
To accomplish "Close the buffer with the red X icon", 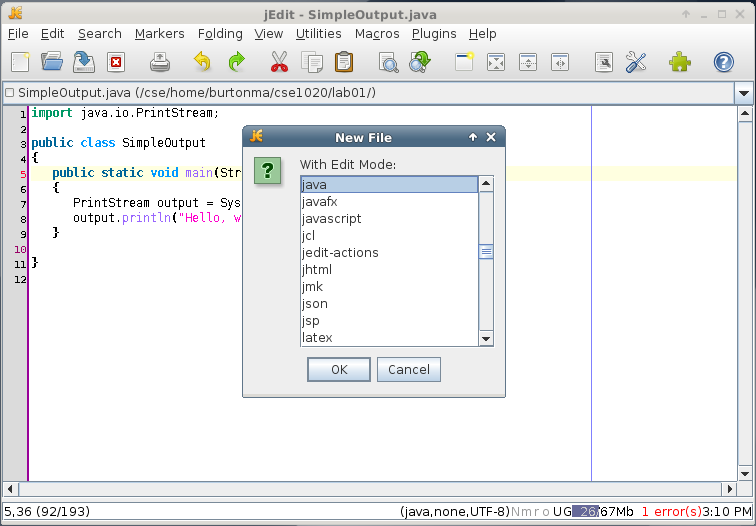I will [116, 62].
